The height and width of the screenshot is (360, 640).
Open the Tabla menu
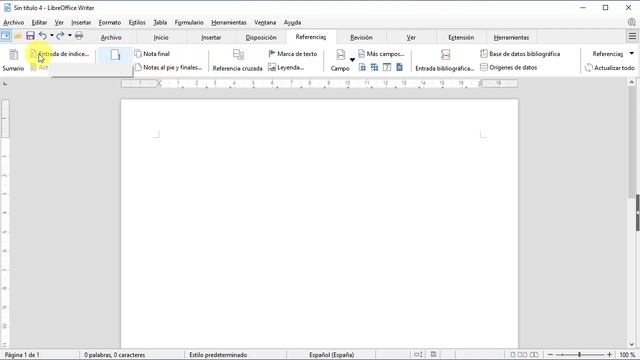tap(160, 22)
